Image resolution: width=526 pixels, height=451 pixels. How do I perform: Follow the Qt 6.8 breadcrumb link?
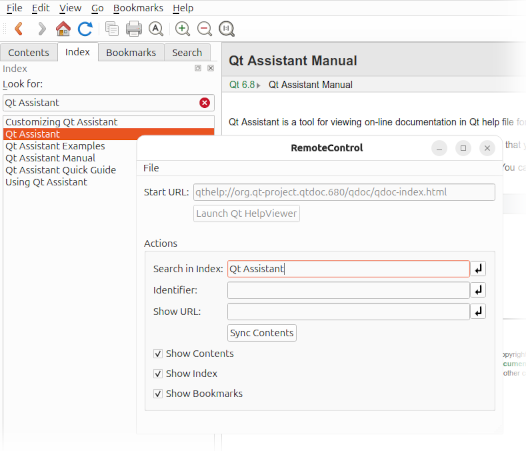pos(242,85)
